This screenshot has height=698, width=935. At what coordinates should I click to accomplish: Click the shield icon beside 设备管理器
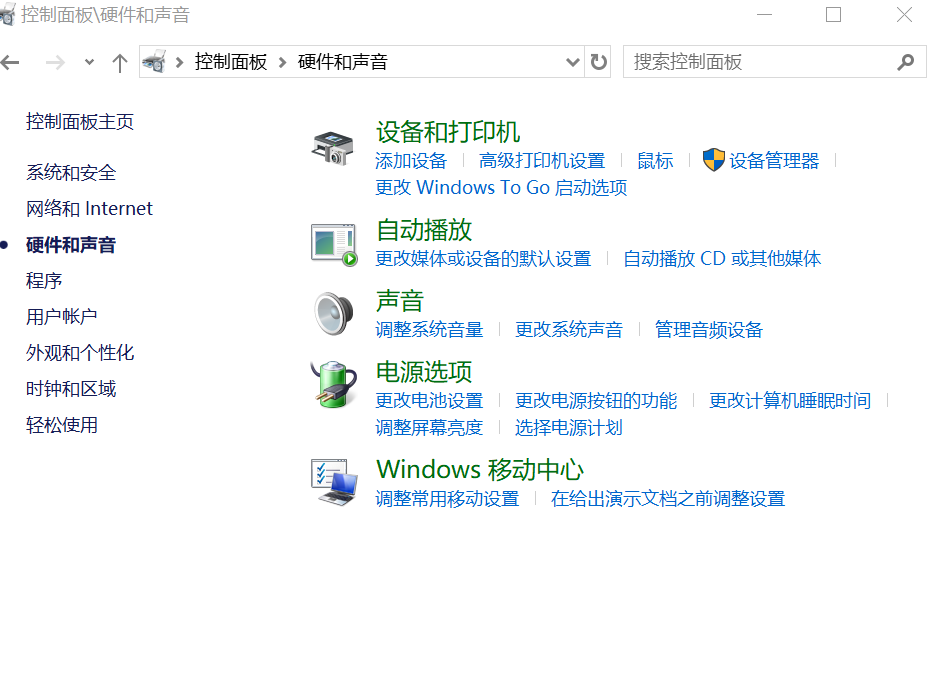coord(713,160)
